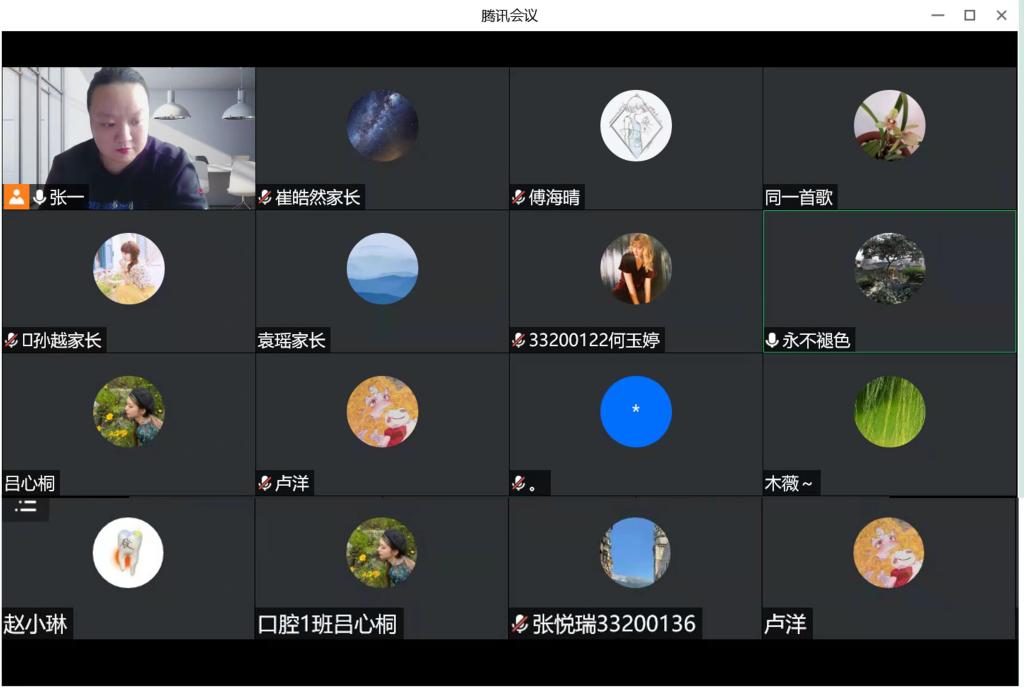Click the name label 袁瑶家长

[x=291, y=340]
